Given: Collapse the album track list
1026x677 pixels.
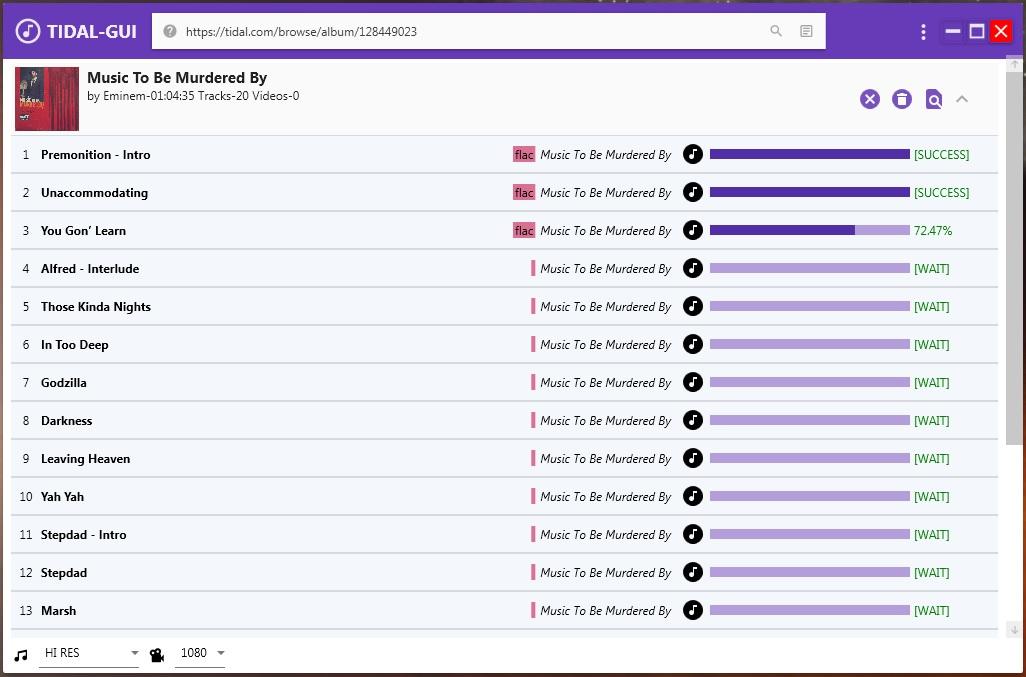Looking at the screenshot, I should tap(962, 99).
